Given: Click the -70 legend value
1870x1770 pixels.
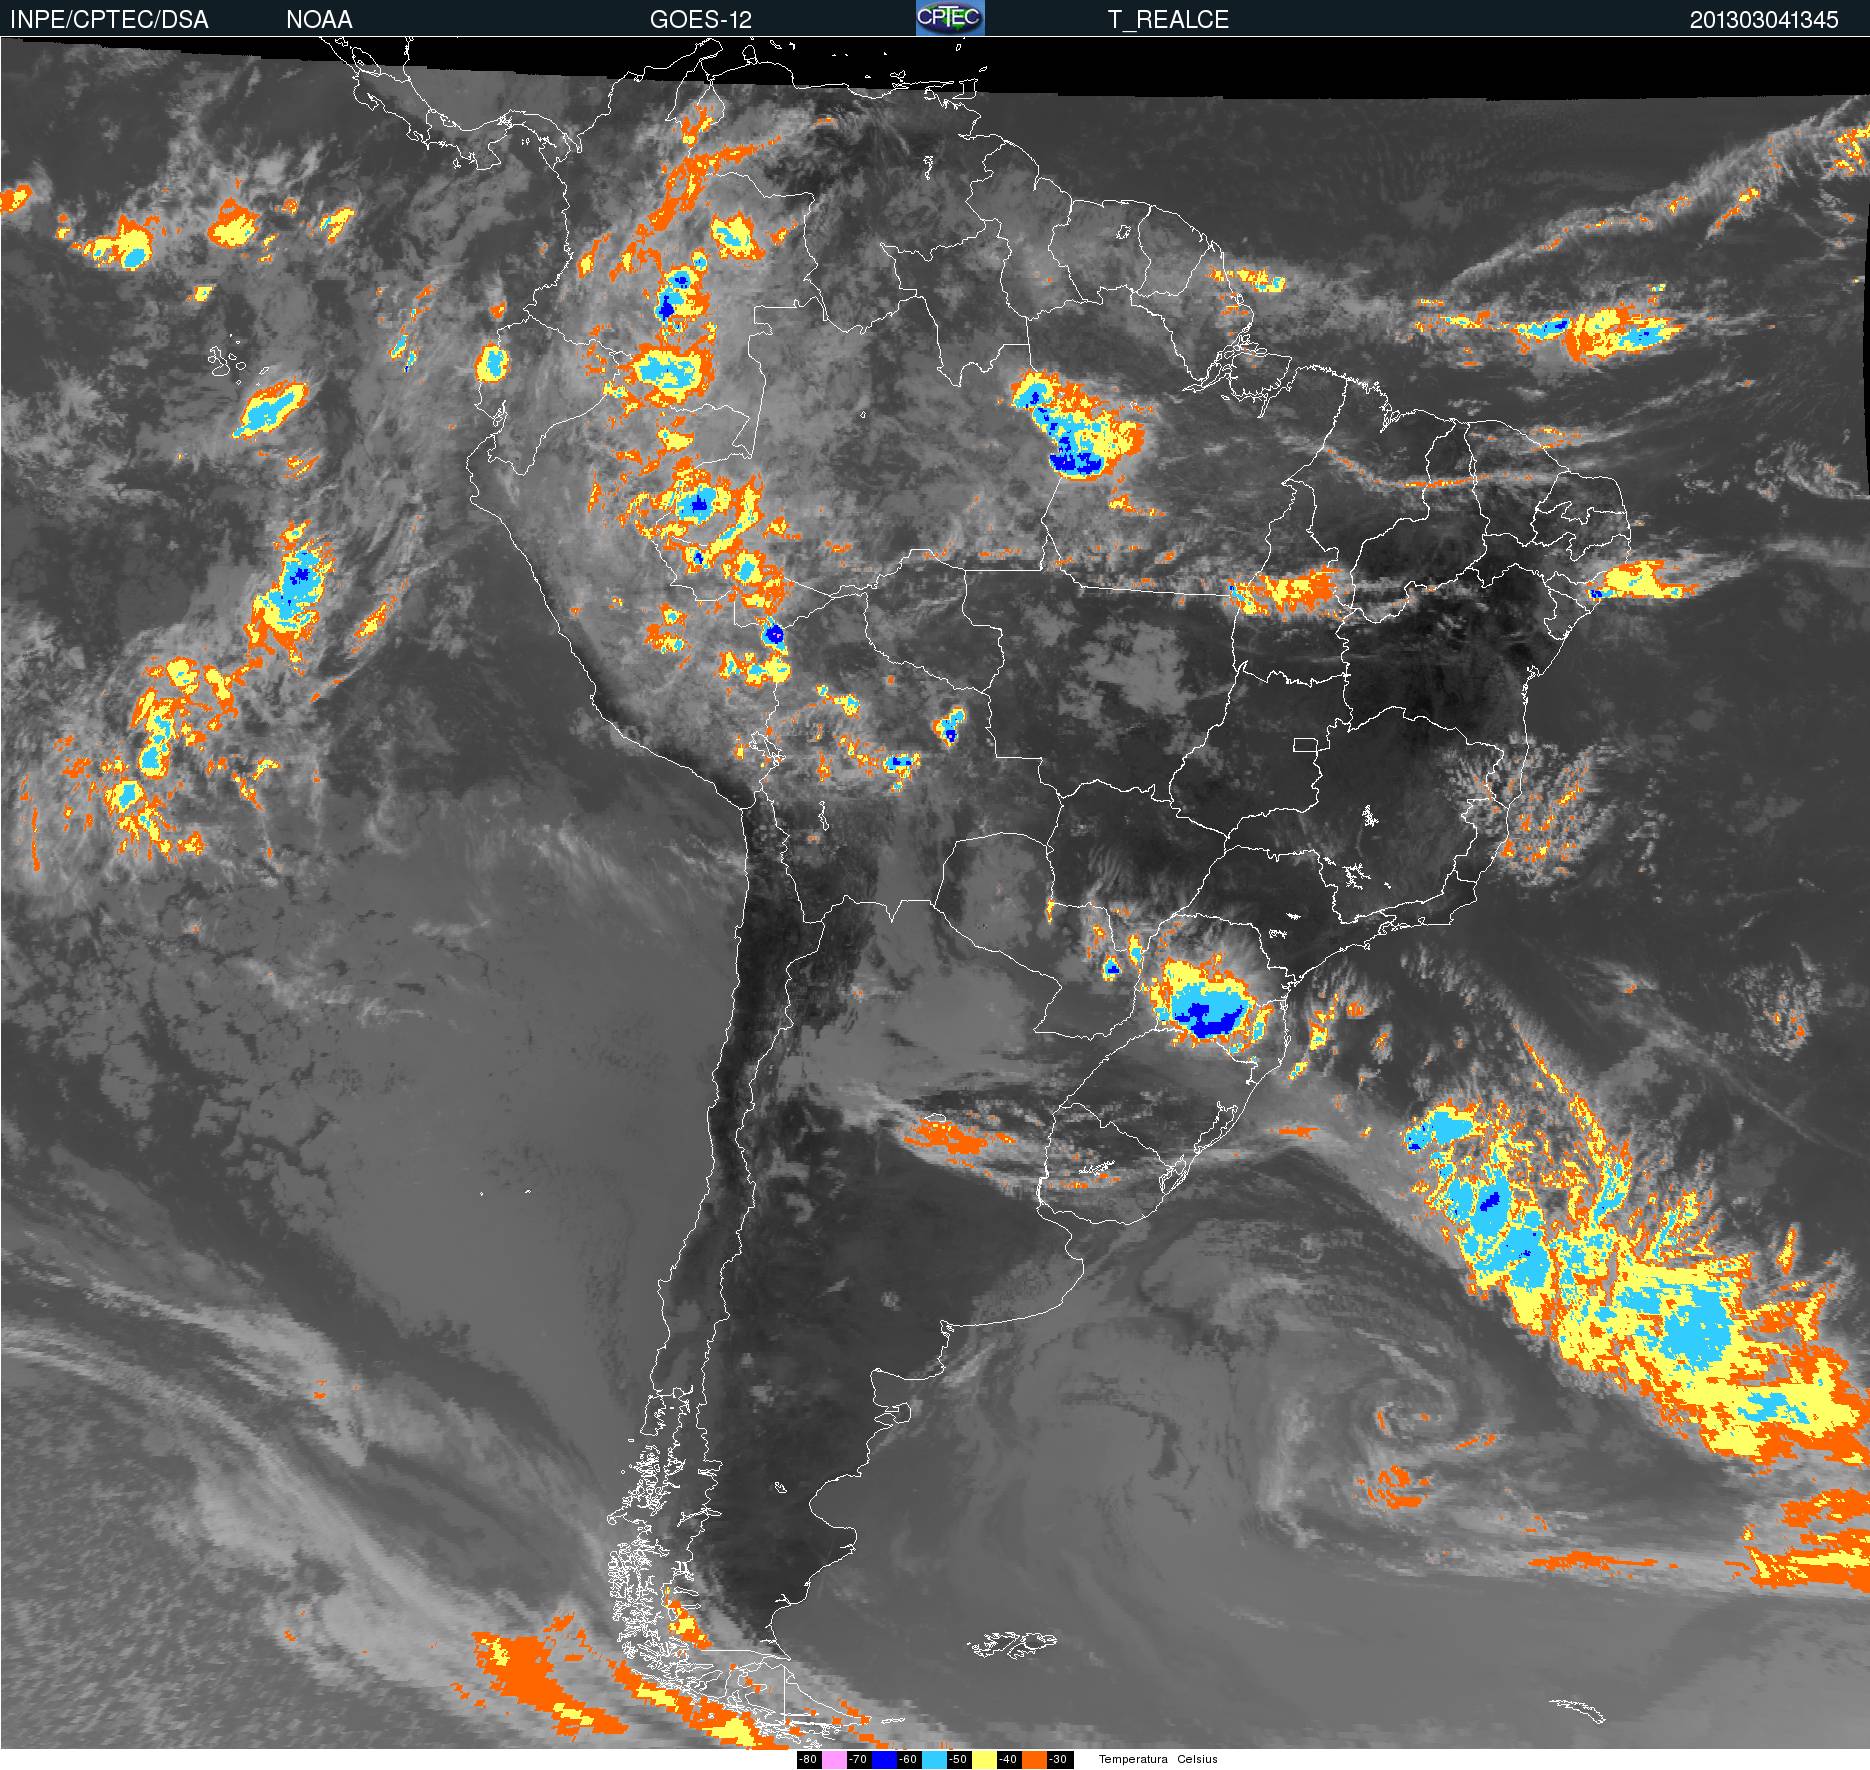Looking at the screenshot, I should 859,1759.
